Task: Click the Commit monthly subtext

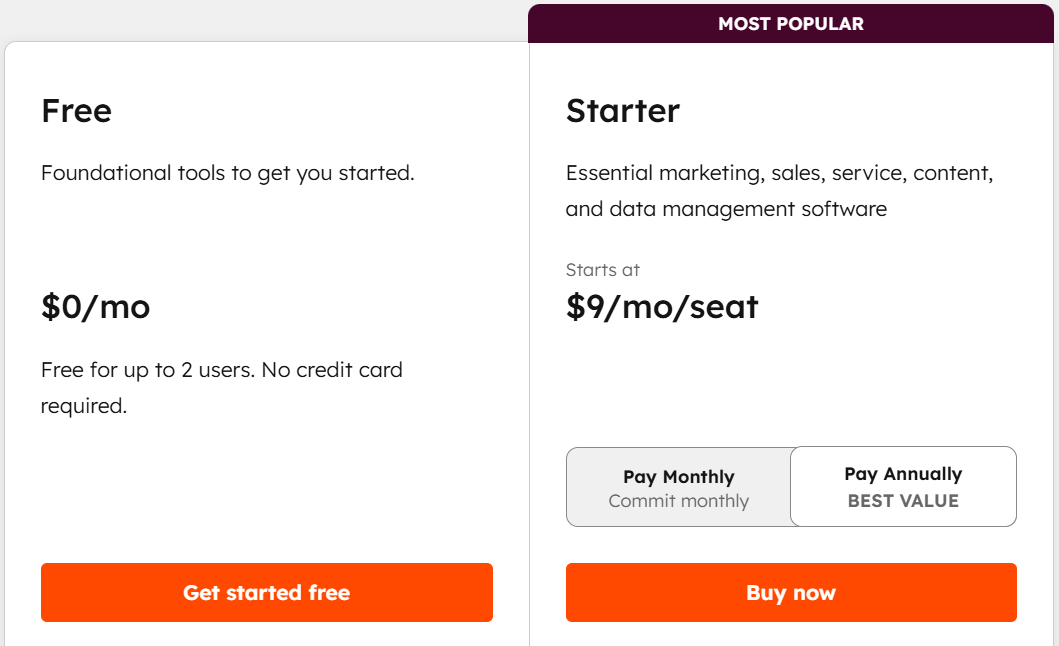Action: pyautogui.click(x=678, y=501)
